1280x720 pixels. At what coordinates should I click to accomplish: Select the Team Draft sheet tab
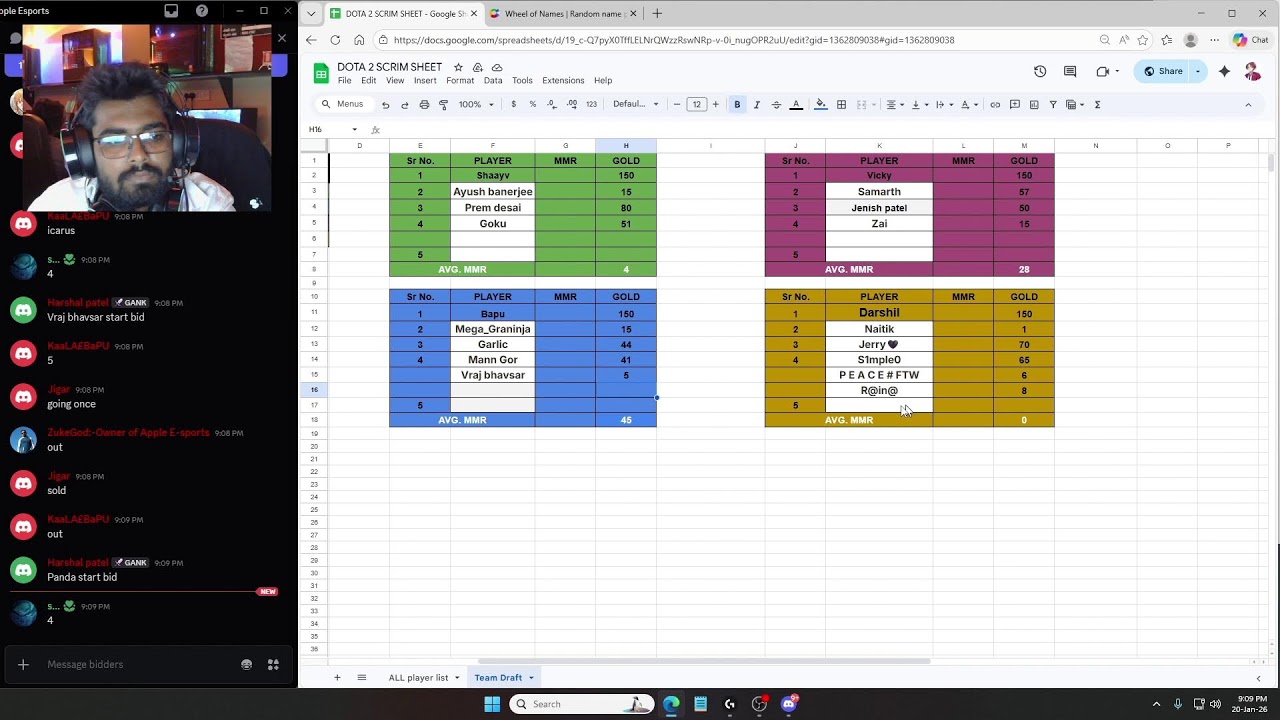pyautogui.click(x=504, y=678)
